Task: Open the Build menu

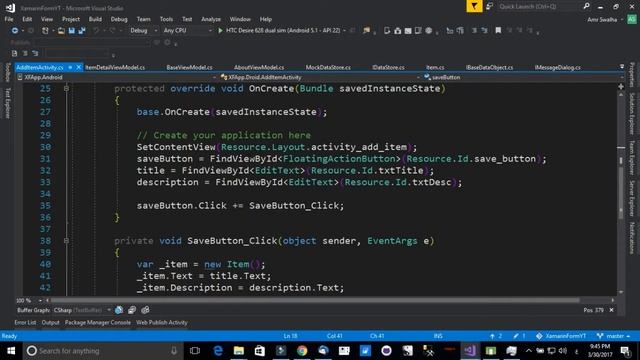Action: pyautogui.click(x=95, y=19)
